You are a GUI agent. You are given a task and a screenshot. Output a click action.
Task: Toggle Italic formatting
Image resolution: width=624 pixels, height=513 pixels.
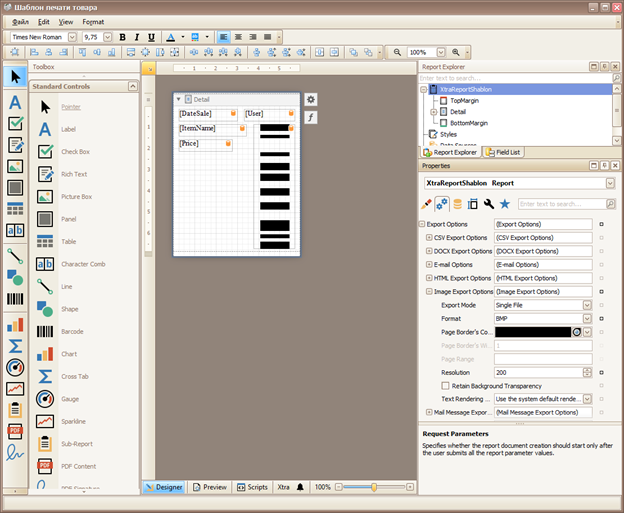[137, 37]
